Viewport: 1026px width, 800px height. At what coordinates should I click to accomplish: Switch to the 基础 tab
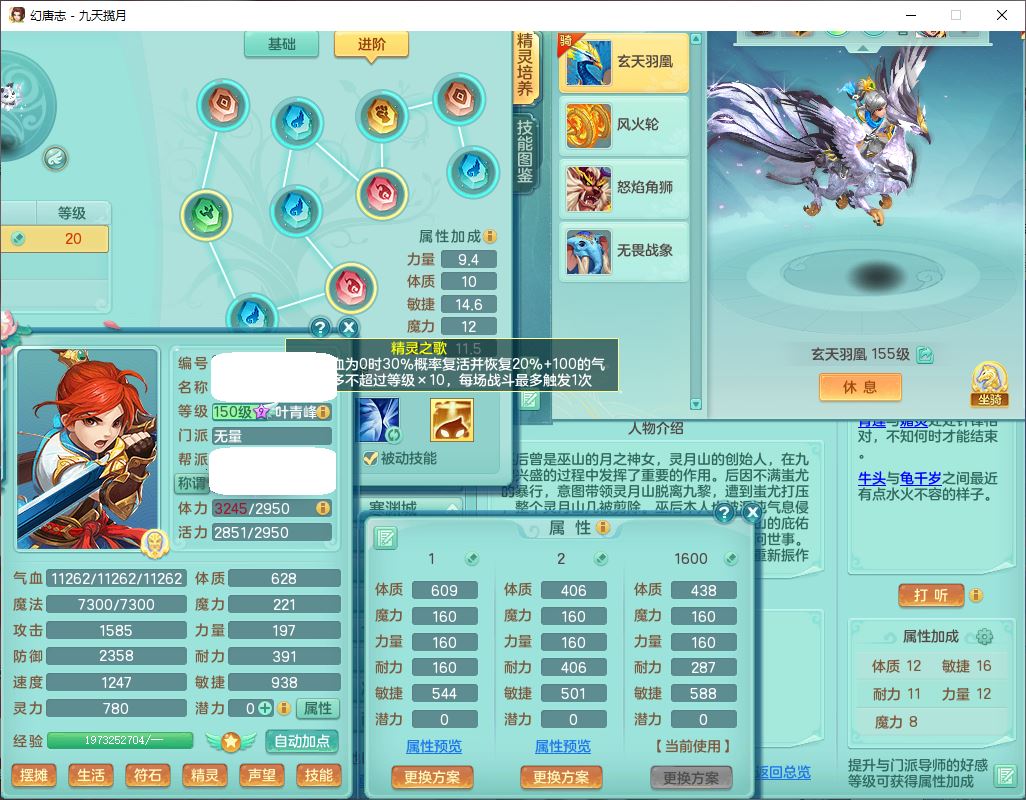coord(281,44)
